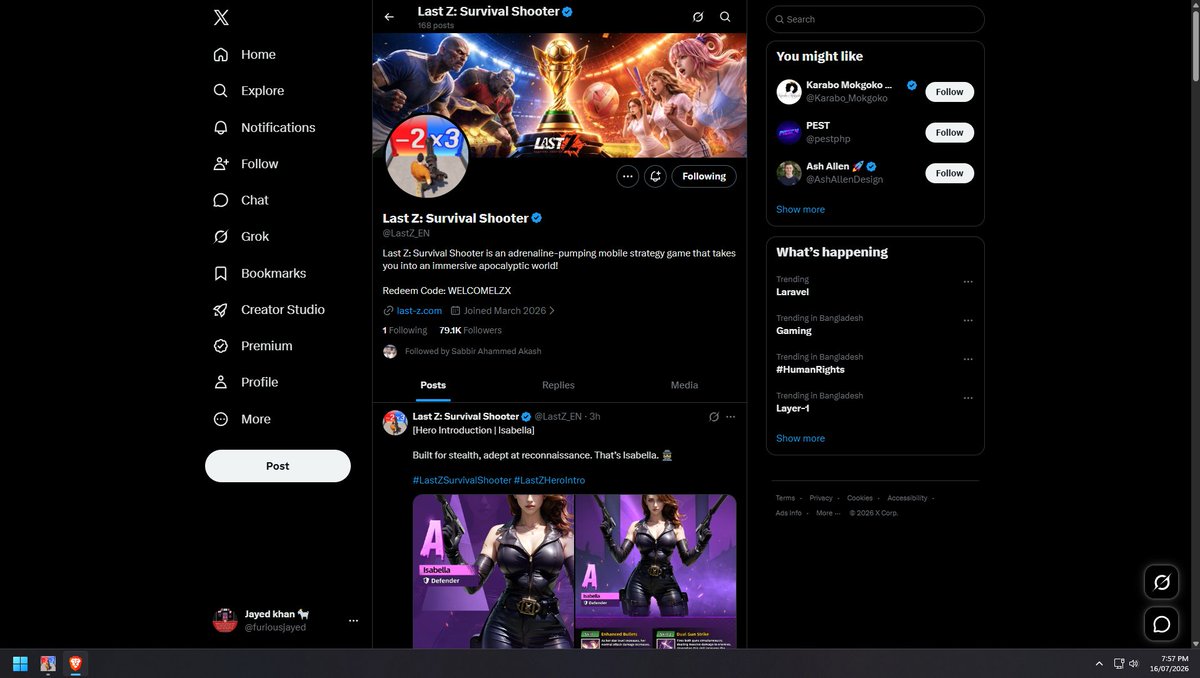1200x678 pixels.
Task: Follow Ash Allen
Action: click(x=949, y=173)
